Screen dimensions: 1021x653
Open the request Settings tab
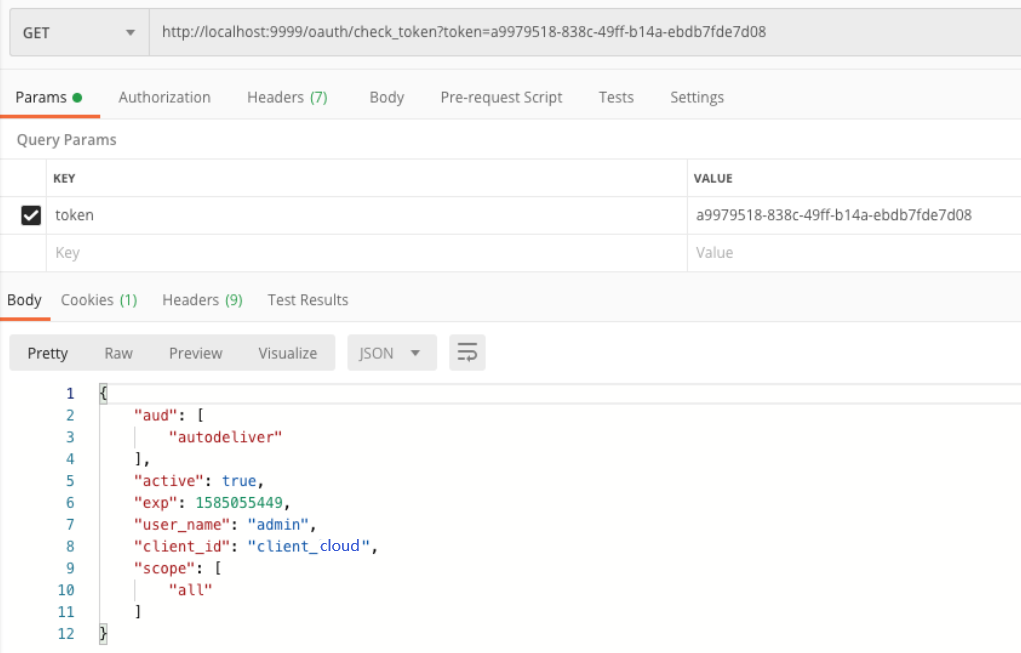point(696,97)
